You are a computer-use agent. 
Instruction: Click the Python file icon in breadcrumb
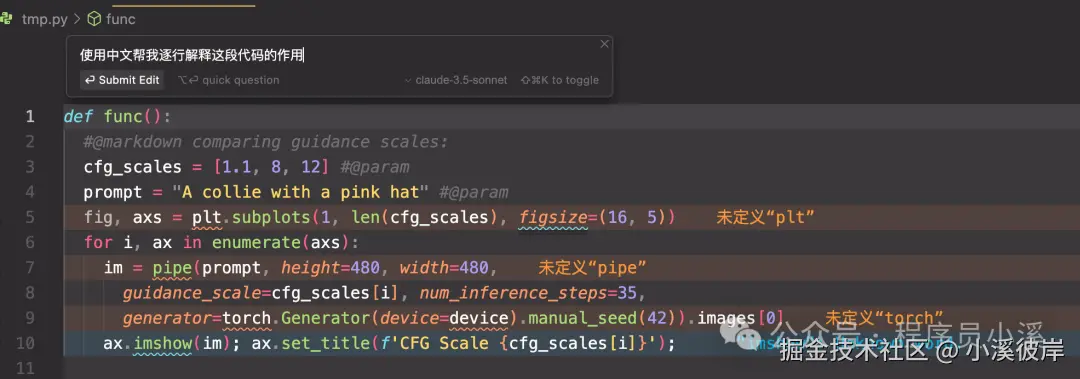coord(7,19)
